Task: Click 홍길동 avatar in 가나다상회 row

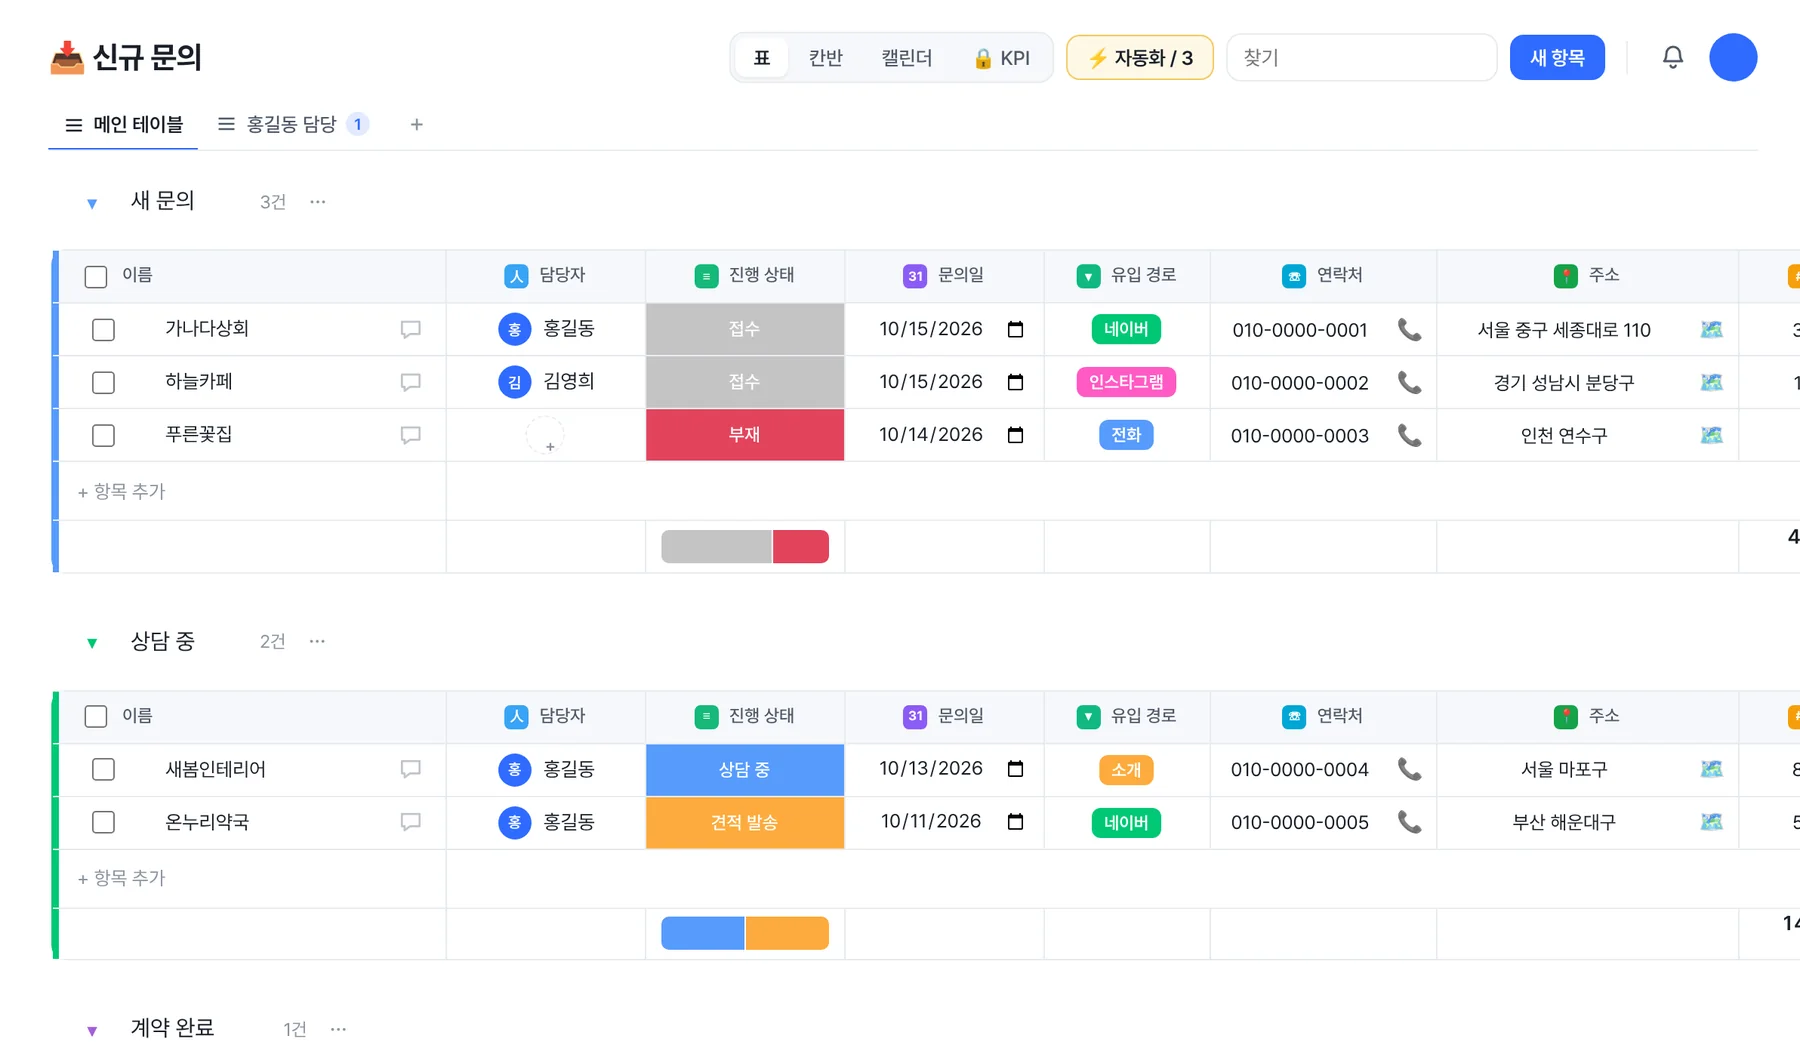Action: click(514, 329)
